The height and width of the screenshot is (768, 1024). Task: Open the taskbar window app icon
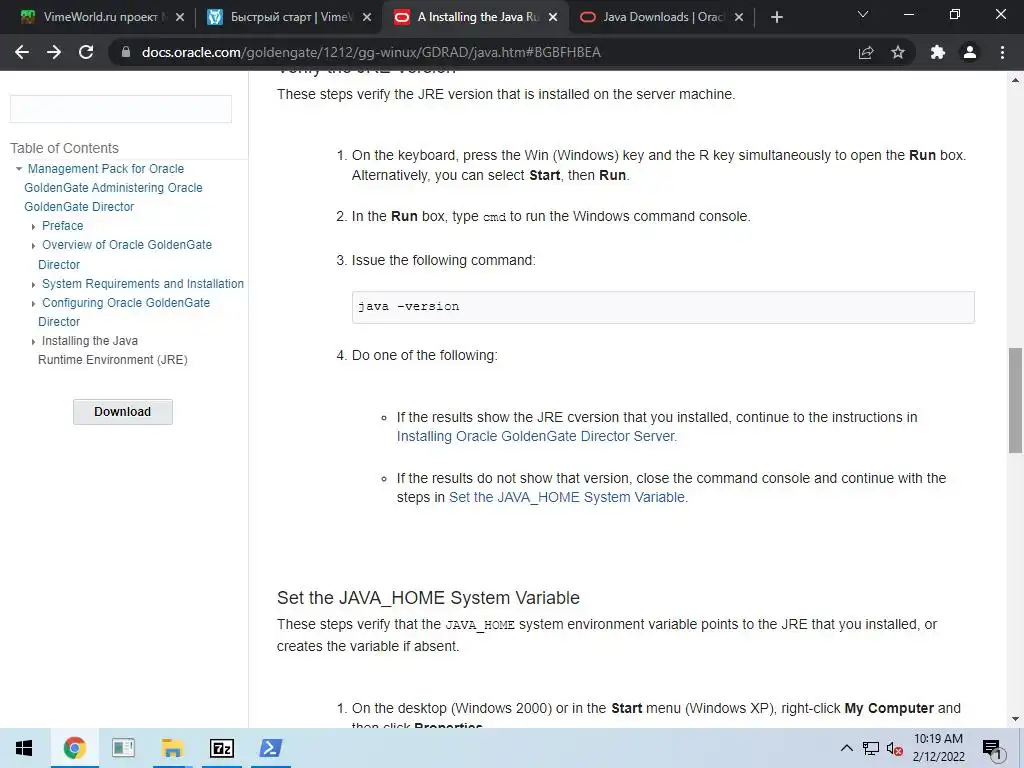coord(123,748)
